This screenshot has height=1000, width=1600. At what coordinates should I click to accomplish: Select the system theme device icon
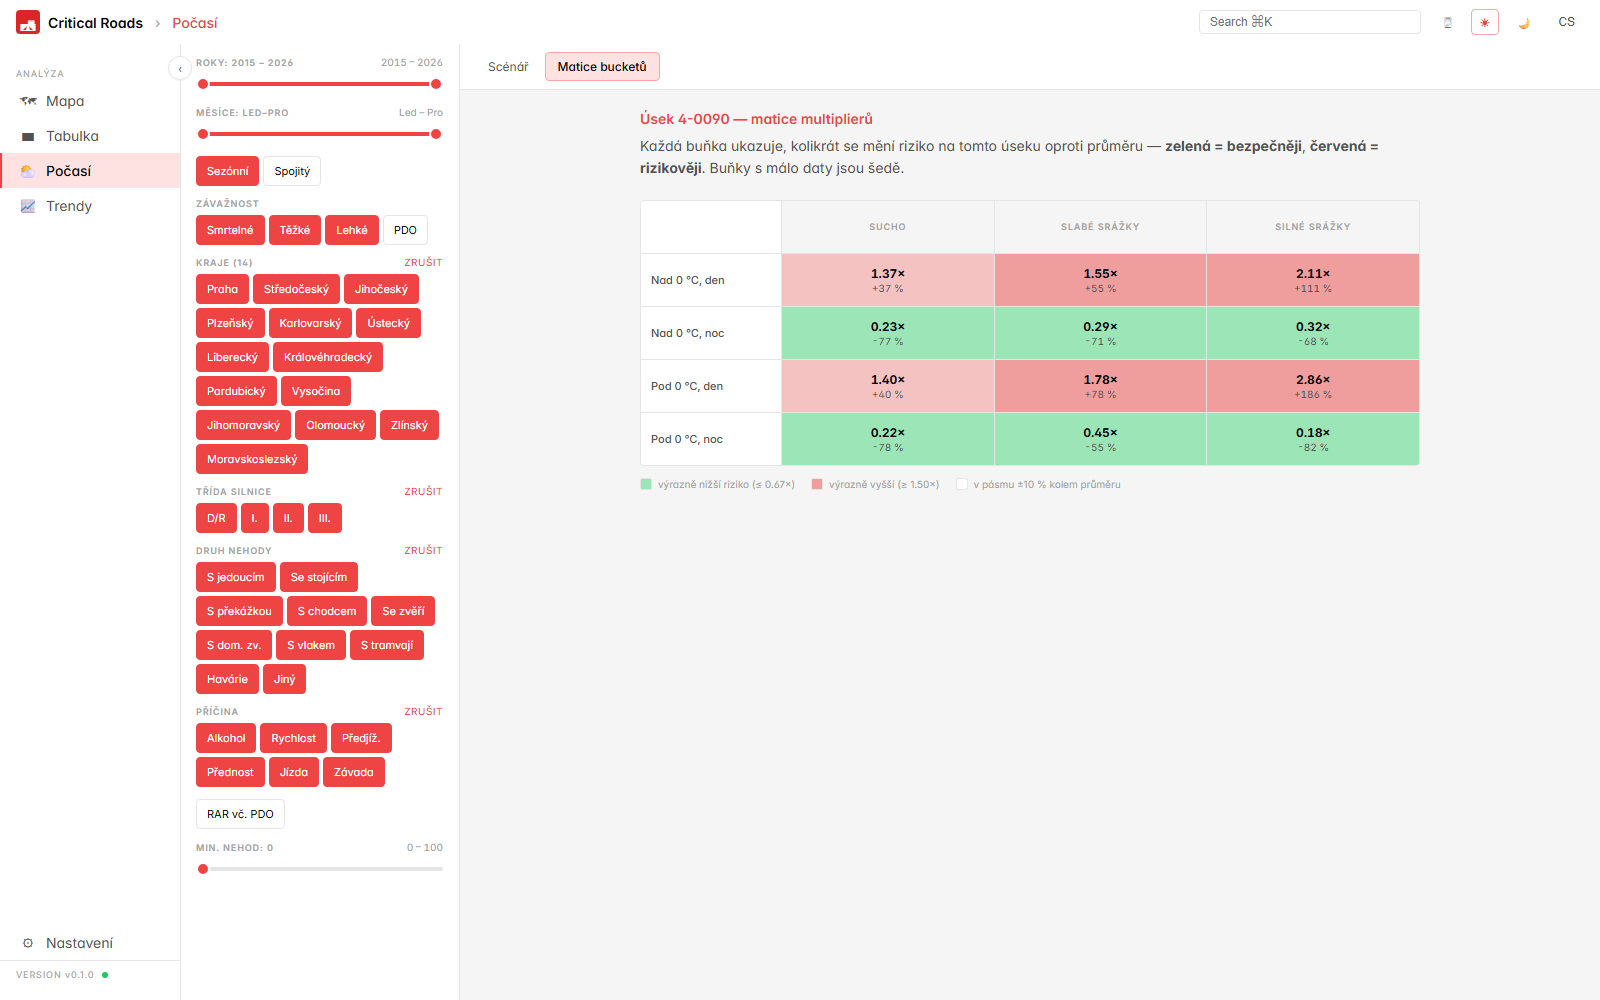pos(1447,22)
